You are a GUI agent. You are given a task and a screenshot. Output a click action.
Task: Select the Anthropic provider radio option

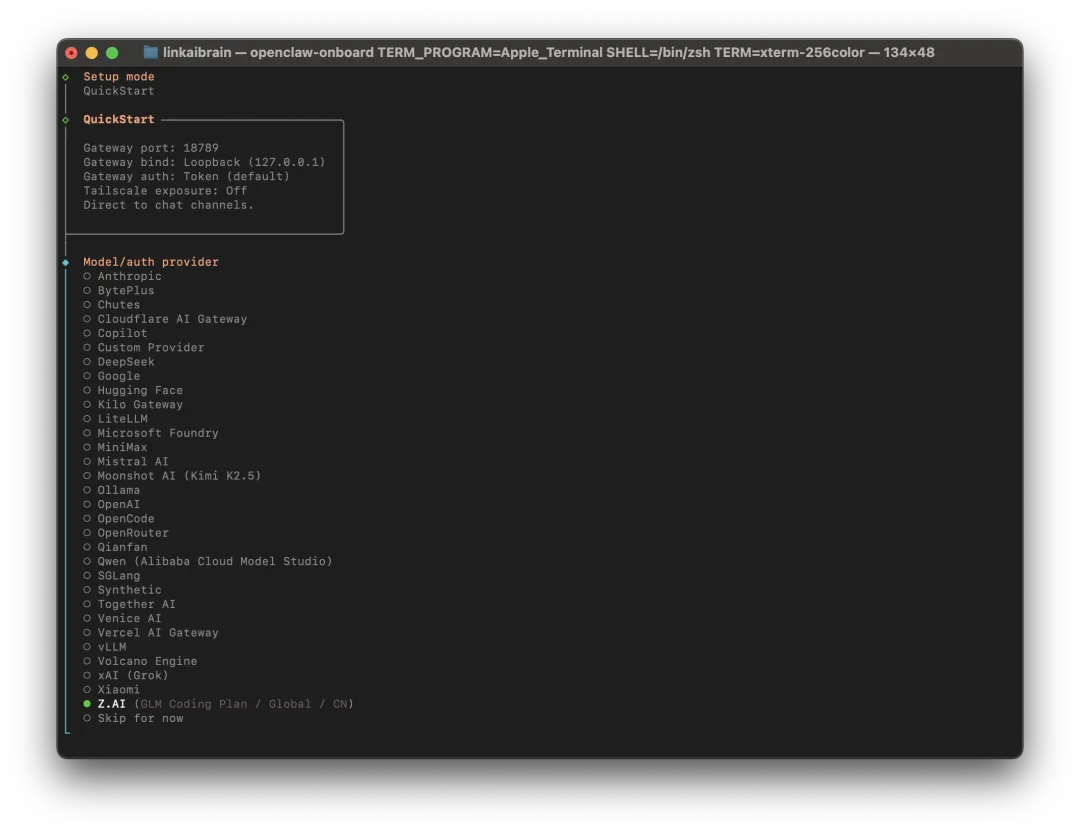pyautogui.click(x=123, y=276)
